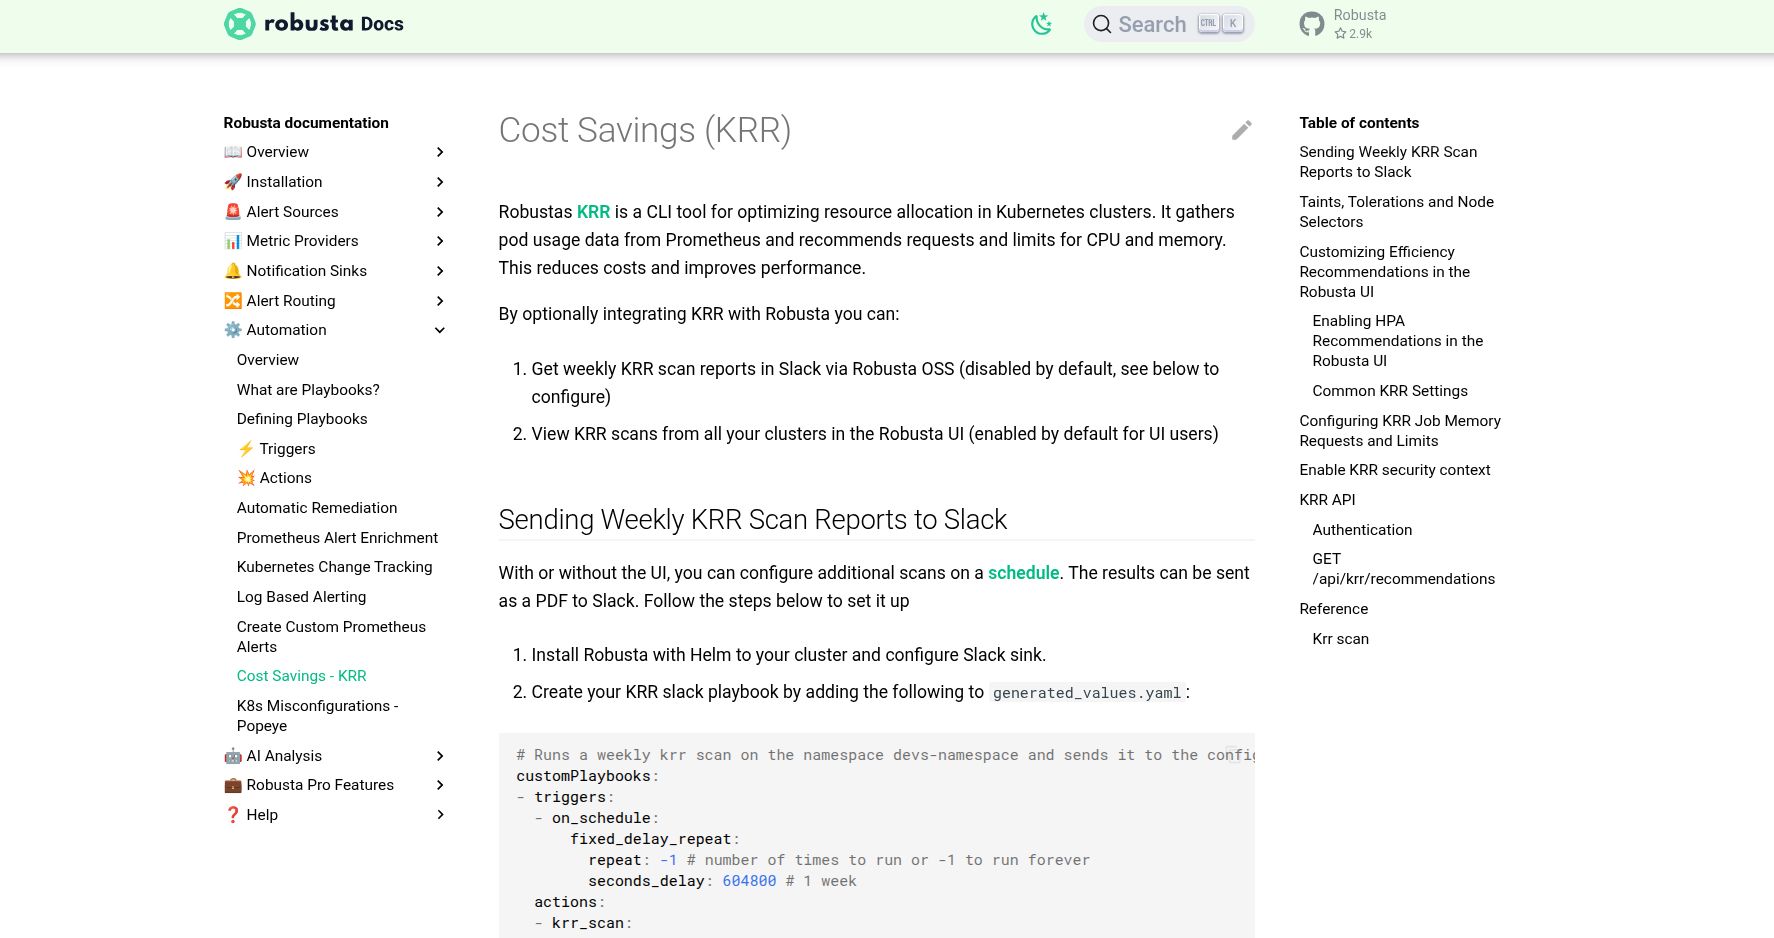The height and width of the screenshot is (938, 1774).
Task: Click the briefcase icon beside Robusta Pro Features
Action: pyautogui.click(x=233, y=785)
